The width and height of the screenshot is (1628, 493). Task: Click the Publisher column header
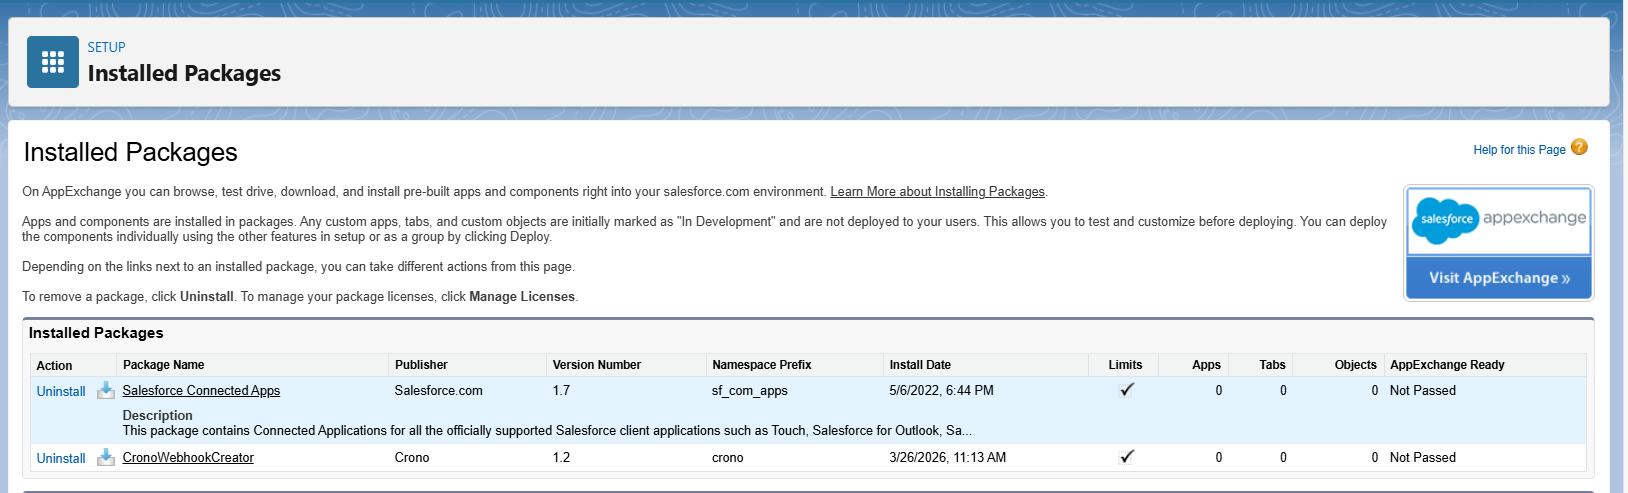421,365
